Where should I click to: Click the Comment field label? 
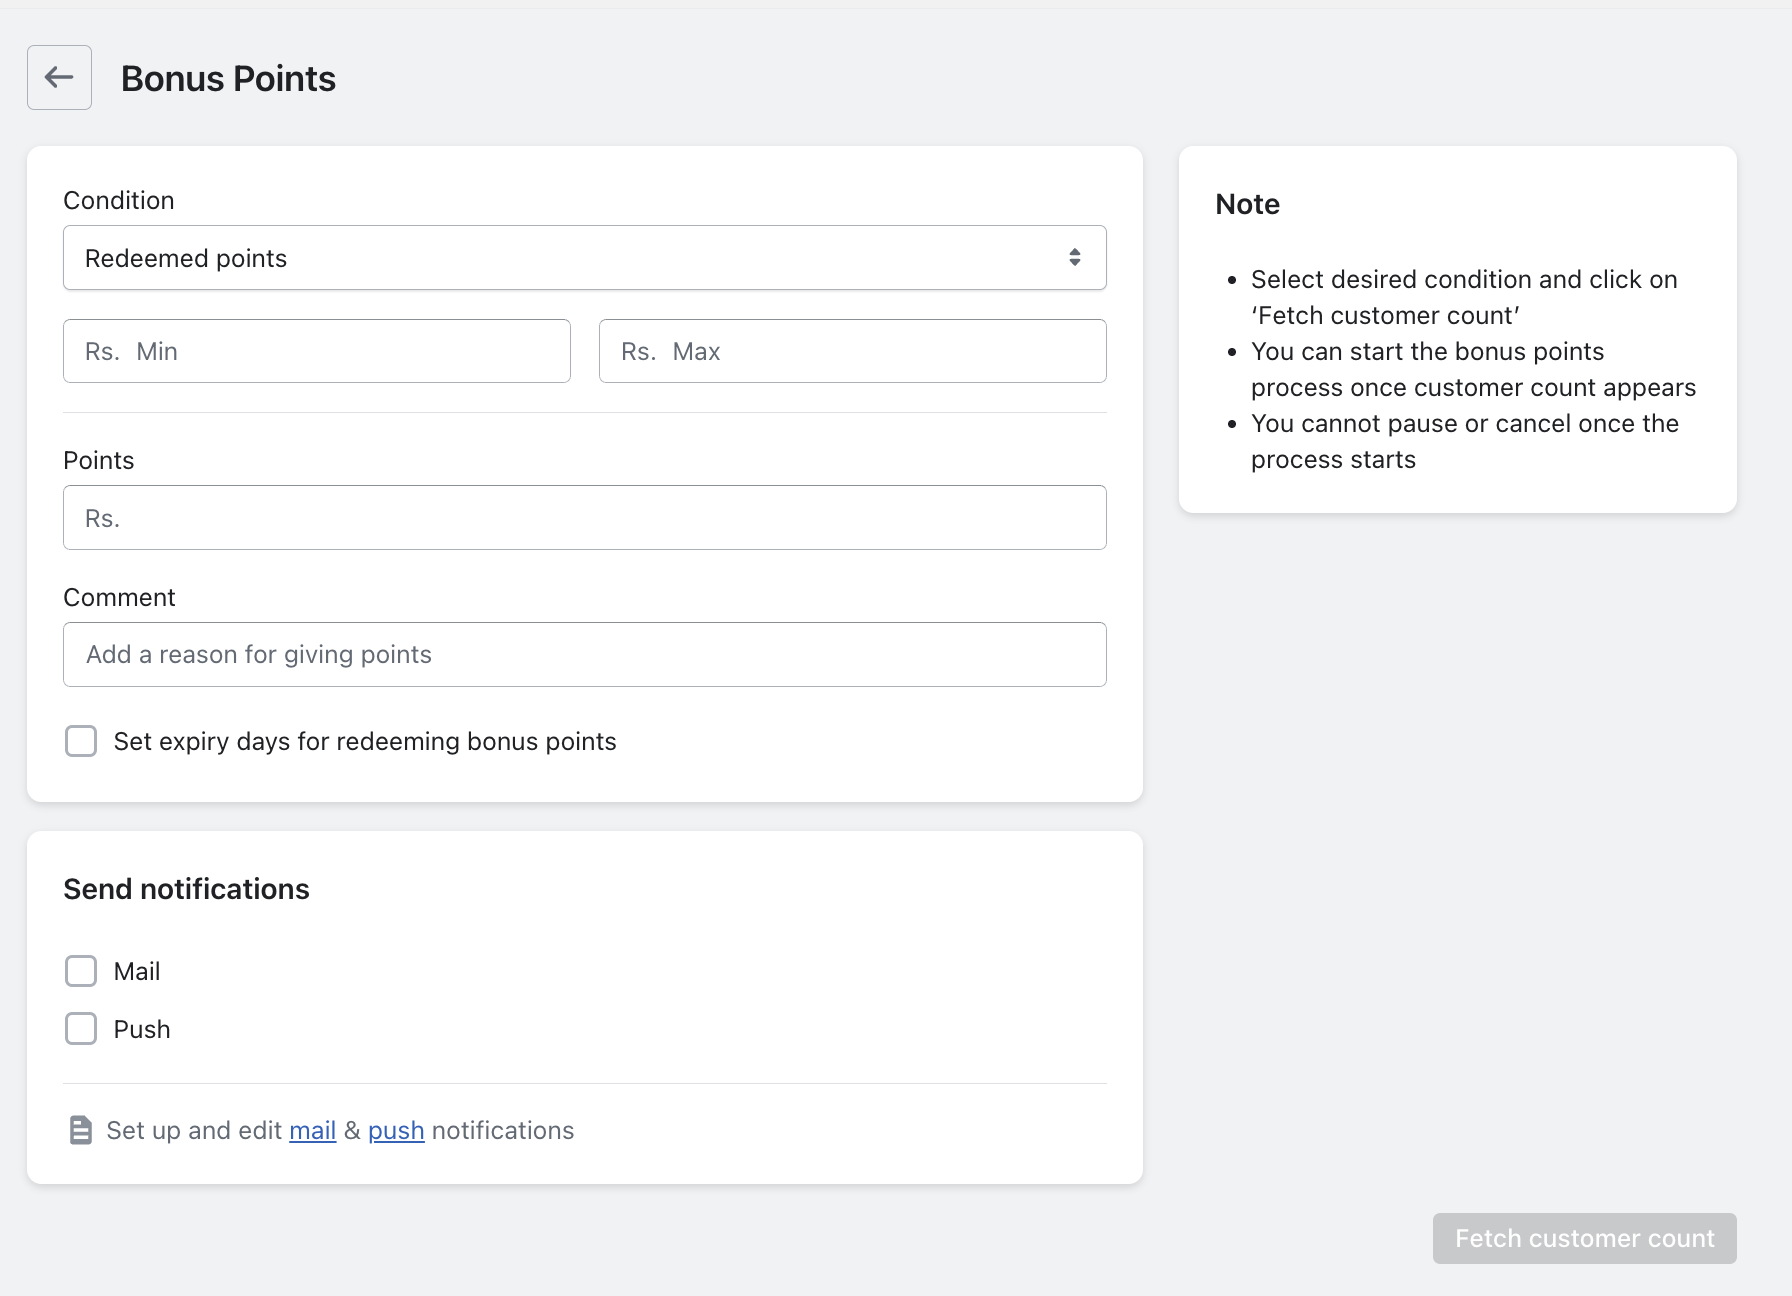[119, 597]
